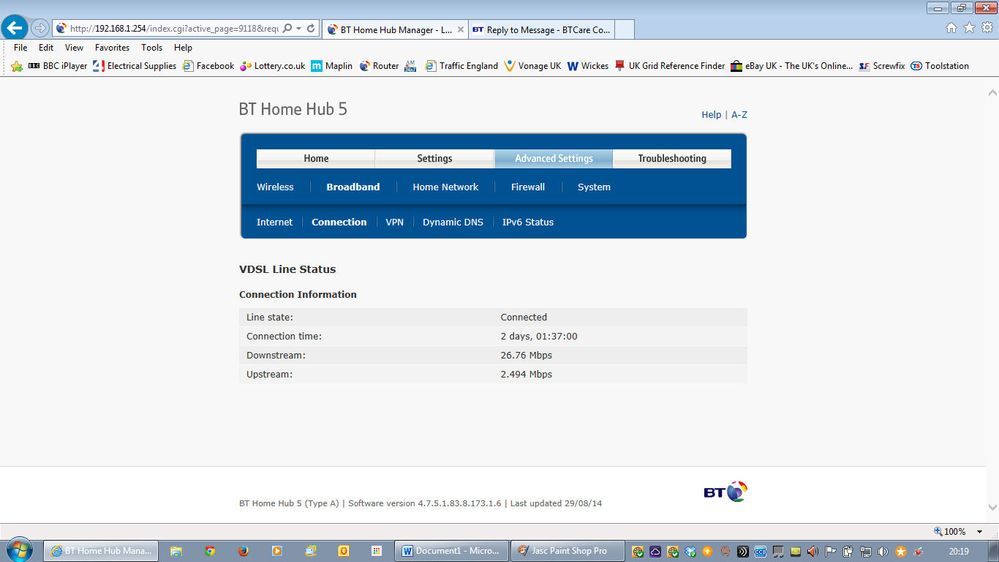Refresh the page with the reload icon
This screenshot has height=562, width=999.
pyautogui.click(x=311, y=29)
